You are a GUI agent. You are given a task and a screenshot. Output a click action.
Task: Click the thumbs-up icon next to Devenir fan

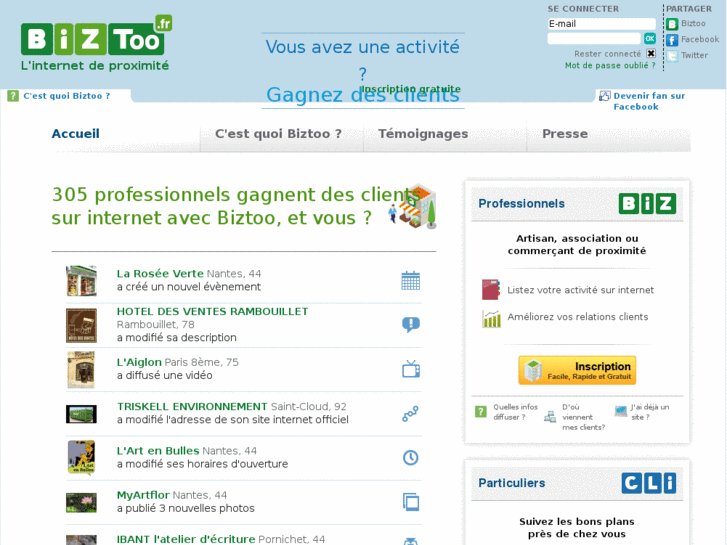(605, 96)
